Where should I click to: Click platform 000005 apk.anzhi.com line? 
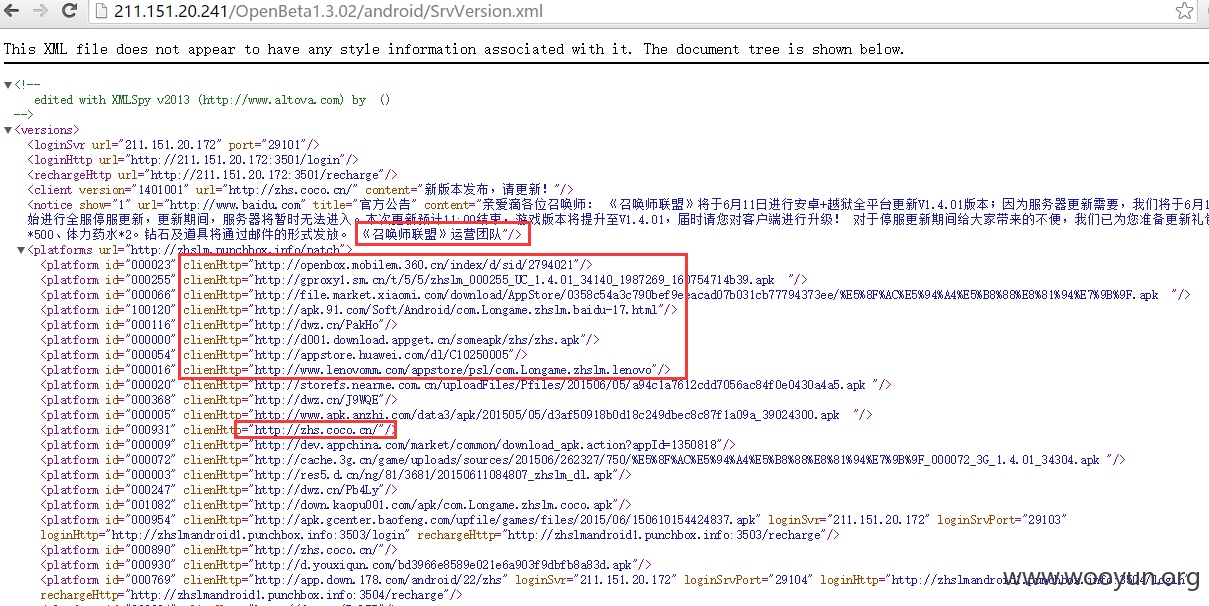(x=456, y=415)
